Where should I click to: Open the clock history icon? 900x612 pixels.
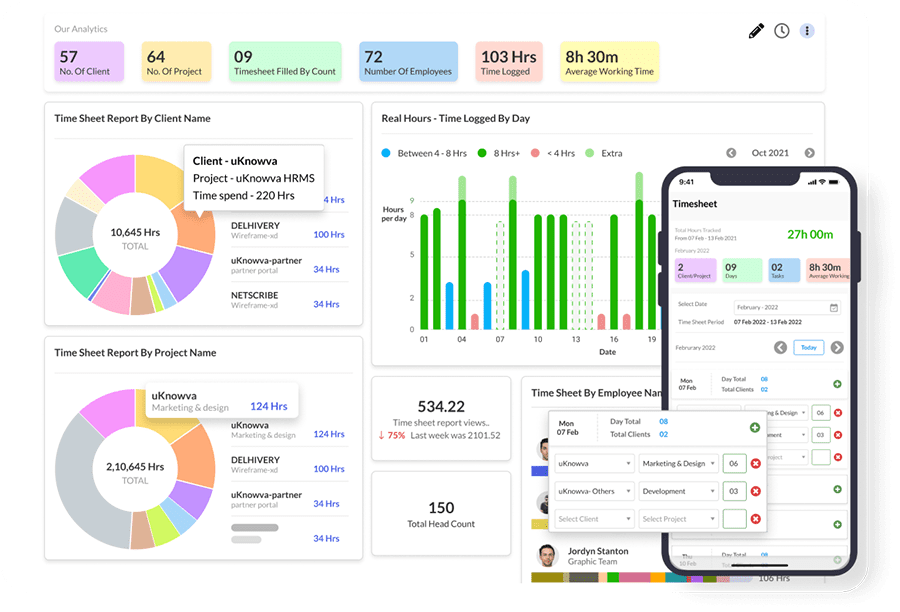tap(781, 31)
